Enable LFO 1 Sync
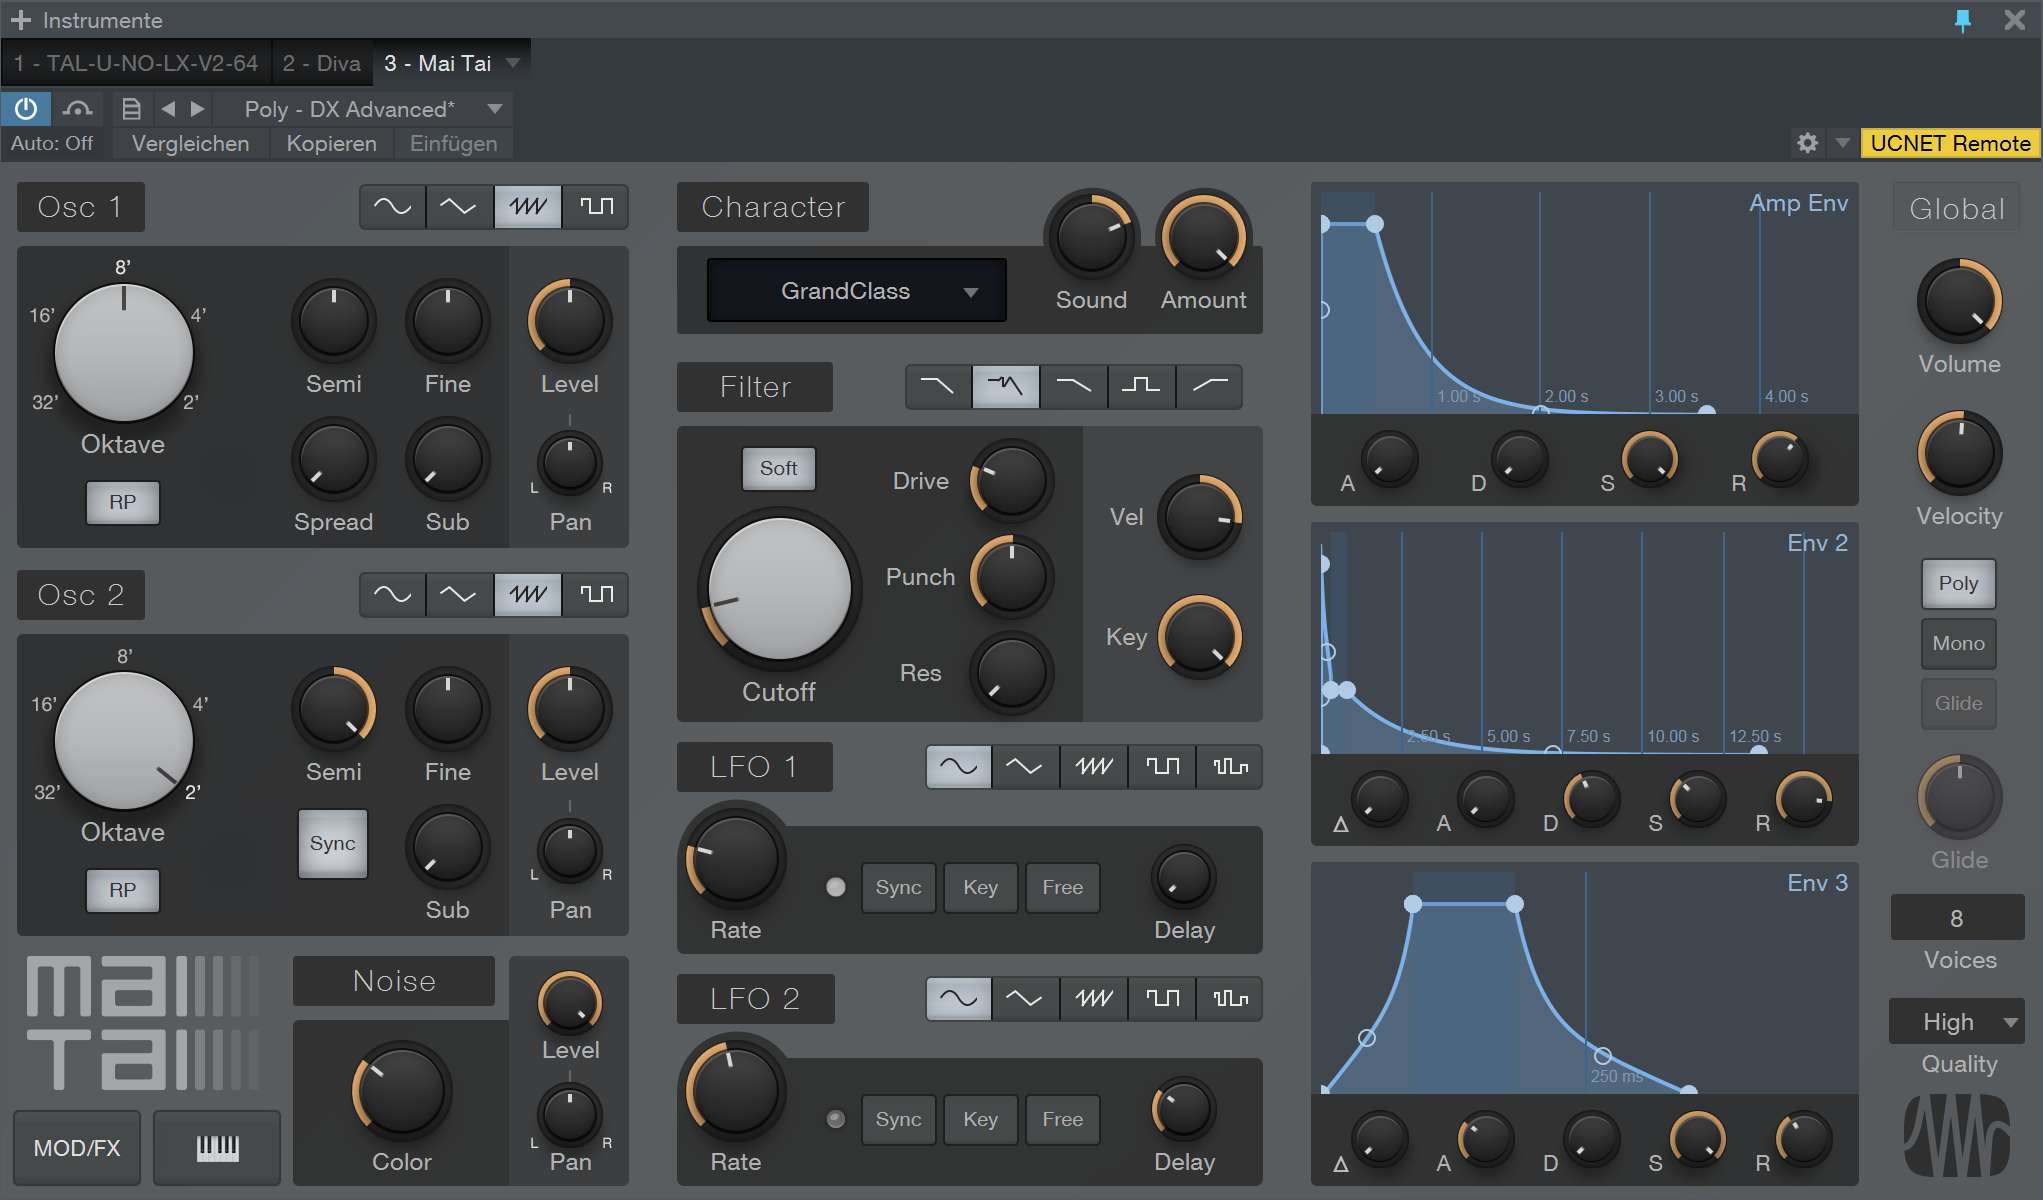Image resolution: width=2043 pixels, height=1200 pixels. coord(898,887)
